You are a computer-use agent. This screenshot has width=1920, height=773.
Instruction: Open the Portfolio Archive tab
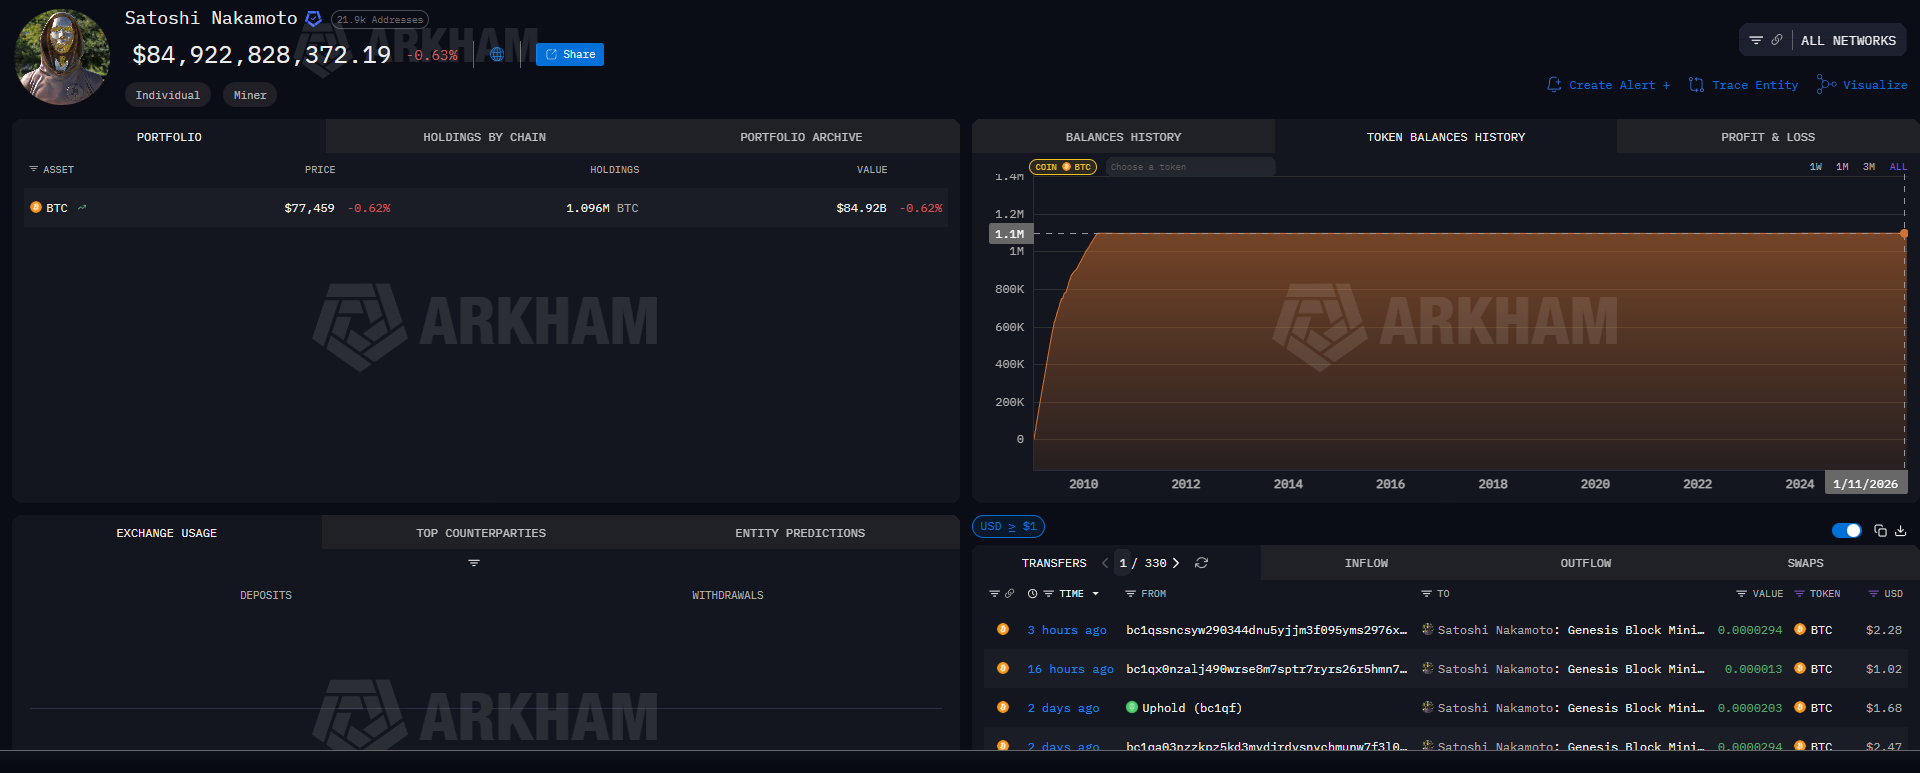point(801,137)
